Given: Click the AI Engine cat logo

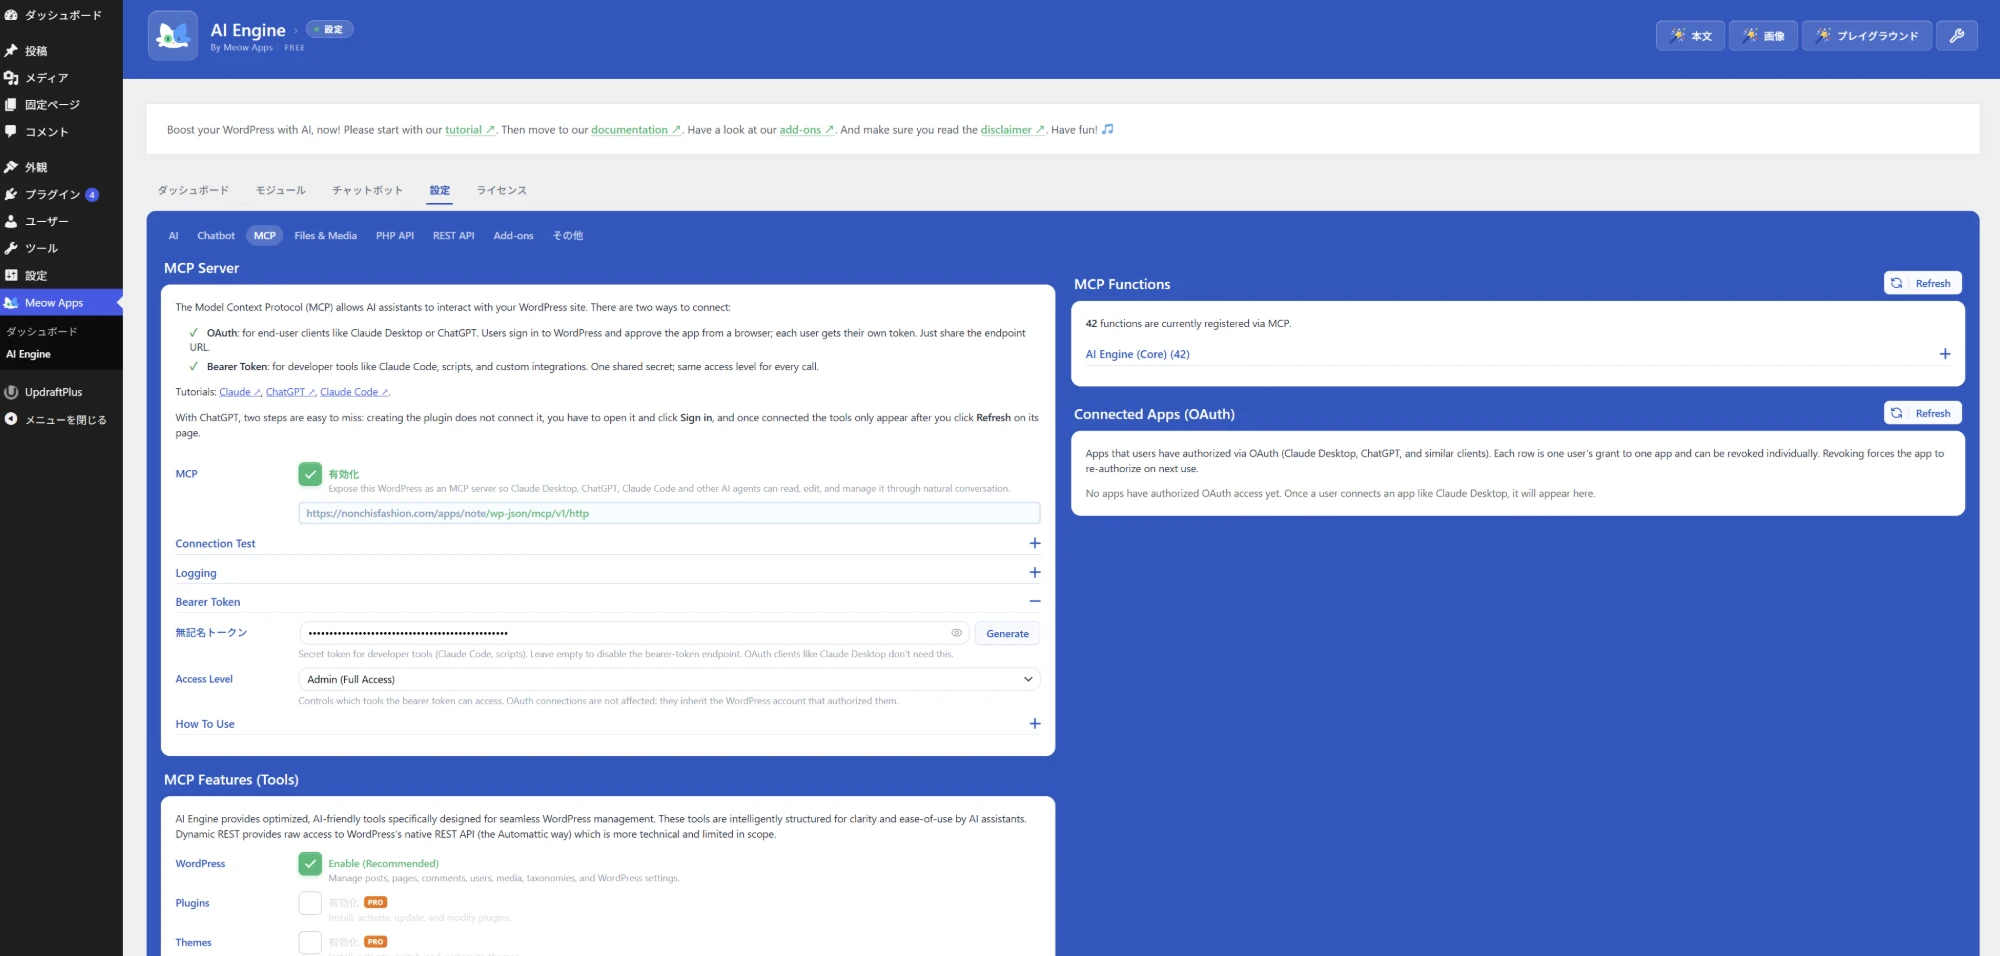Looking at the screenshot, I should 173,36.
